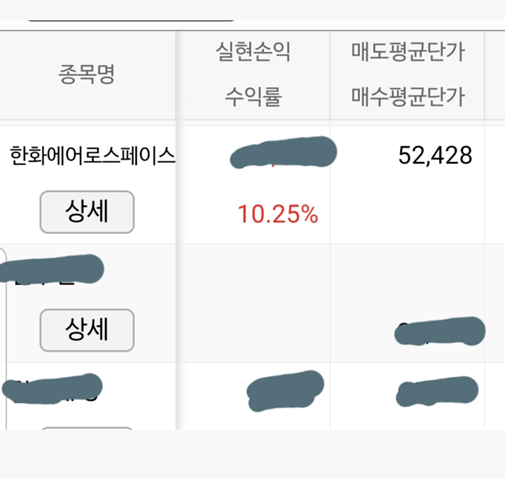Image resolution: width=505 pixels, height=479 pixels.
Task: Click the partially visible 상세 button at bottom
Action: pyautogui.click(x=87, y=428)
